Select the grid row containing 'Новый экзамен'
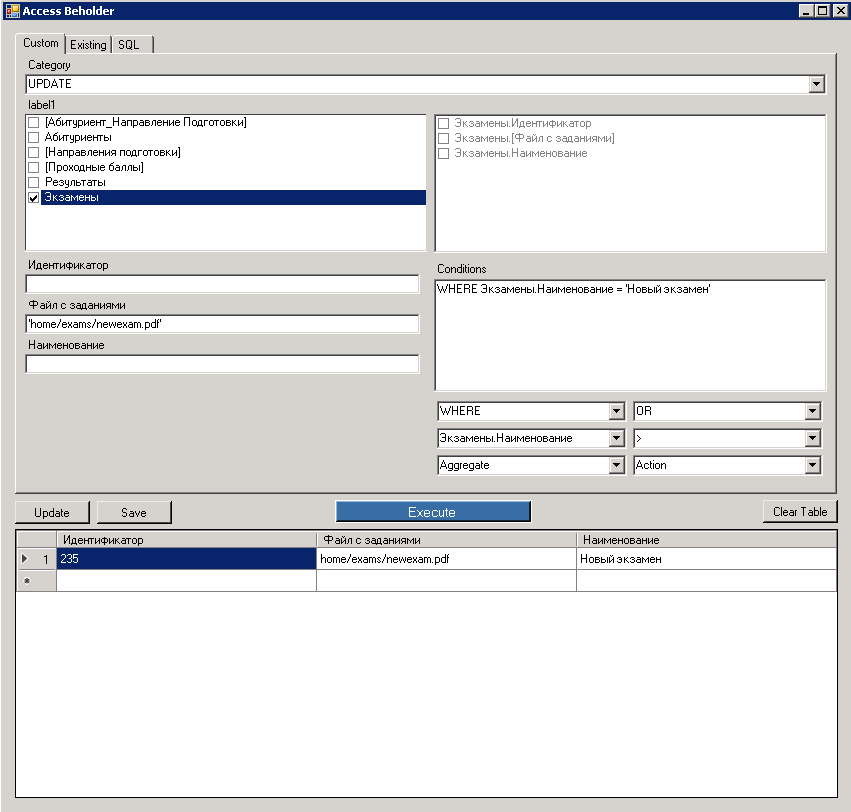The width and height of the screenshot is (851, 812). (x=650, y=558)
